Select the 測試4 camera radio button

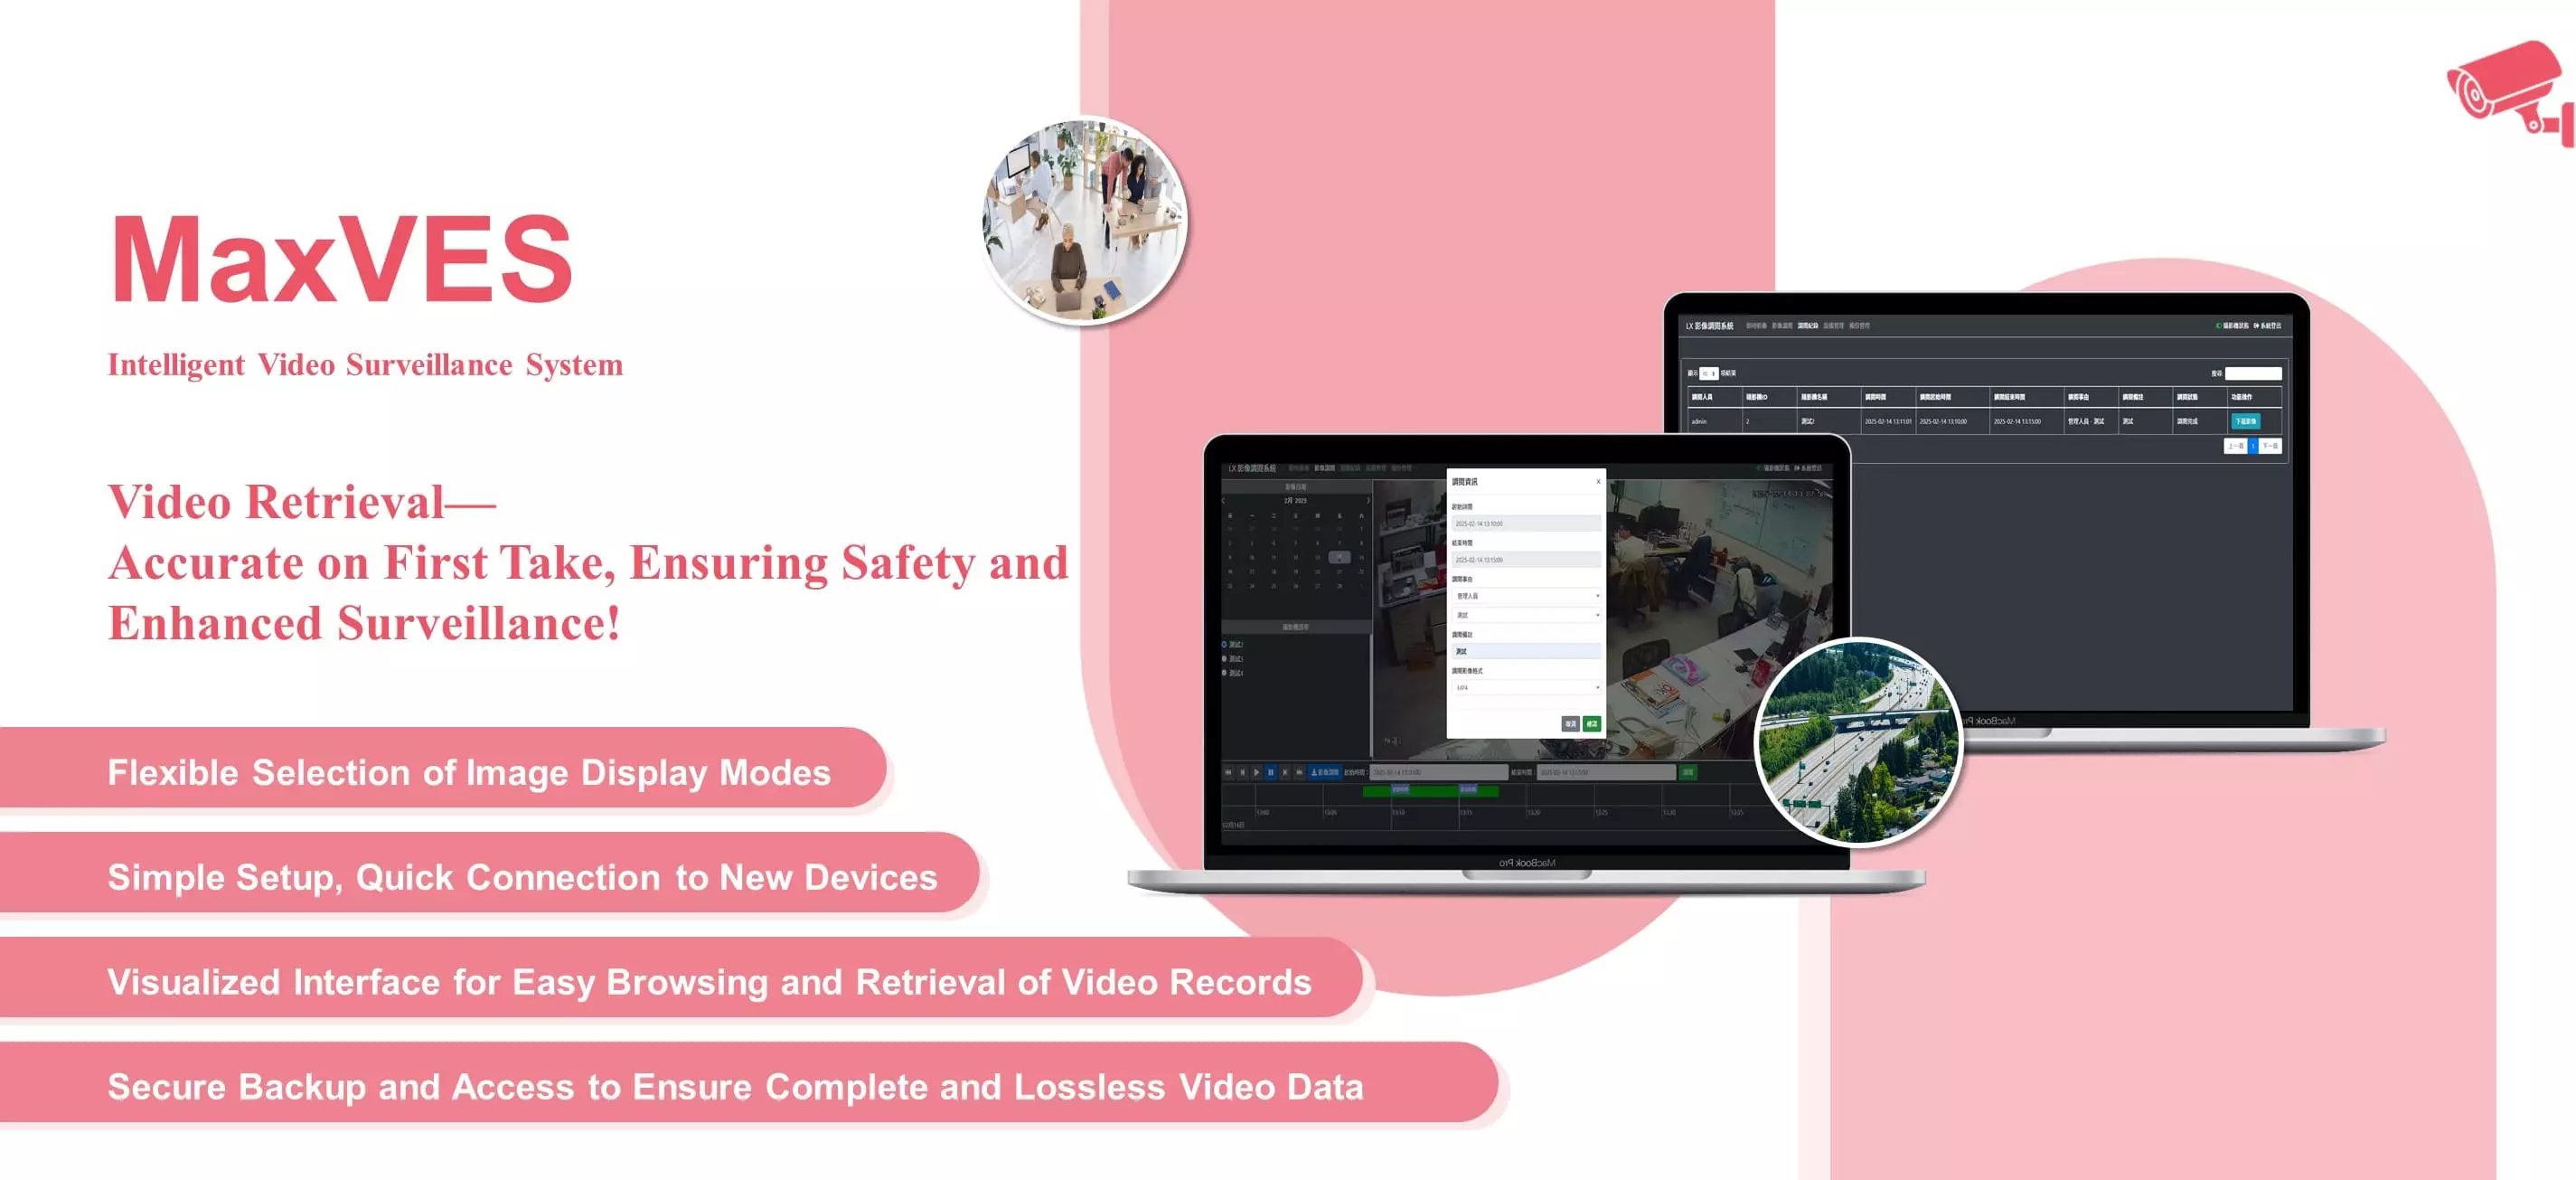[1225, 672]
